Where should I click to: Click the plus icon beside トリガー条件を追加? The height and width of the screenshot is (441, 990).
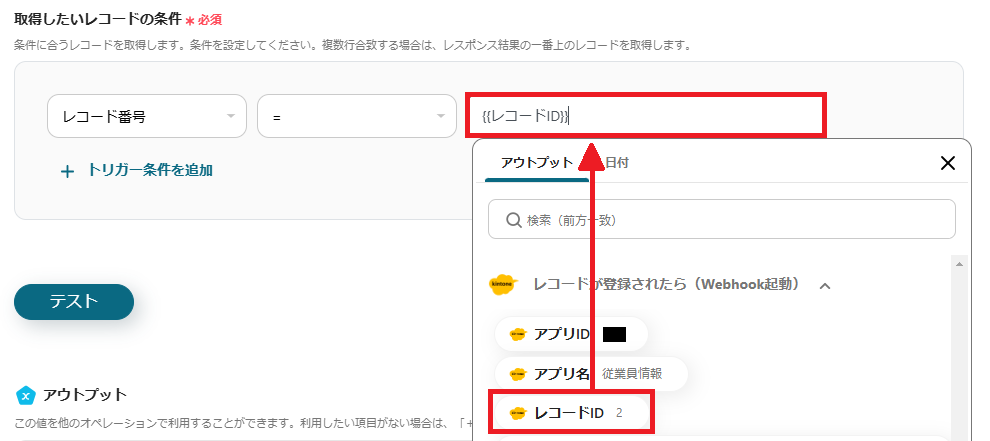tap(68, 171)
